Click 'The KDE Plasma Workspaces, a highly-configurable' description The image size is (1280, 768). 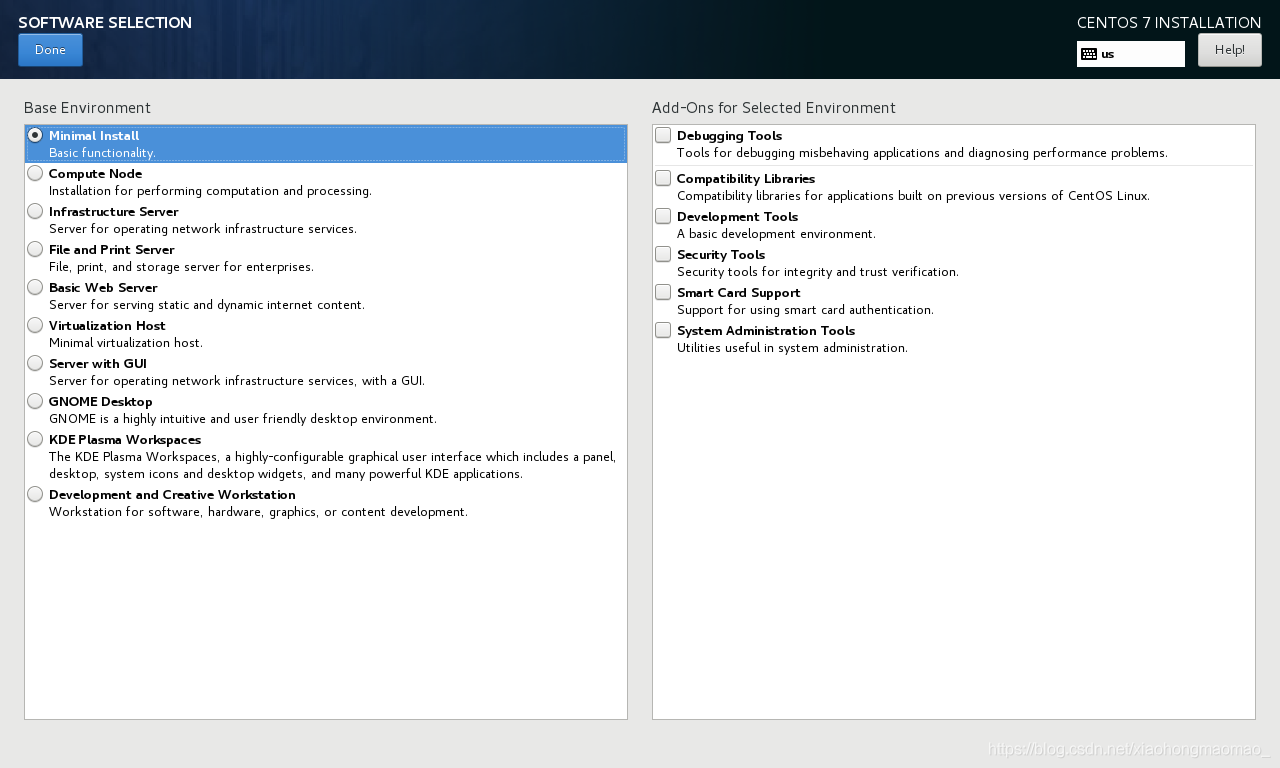click(332, 465)
